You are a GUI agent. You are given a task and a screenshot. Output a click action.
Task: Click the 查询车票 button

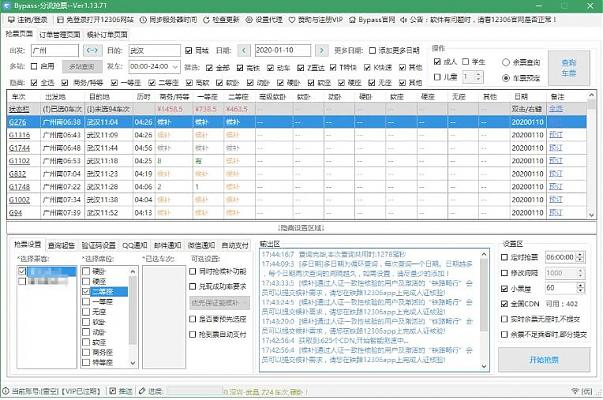[x=568, y=68]
